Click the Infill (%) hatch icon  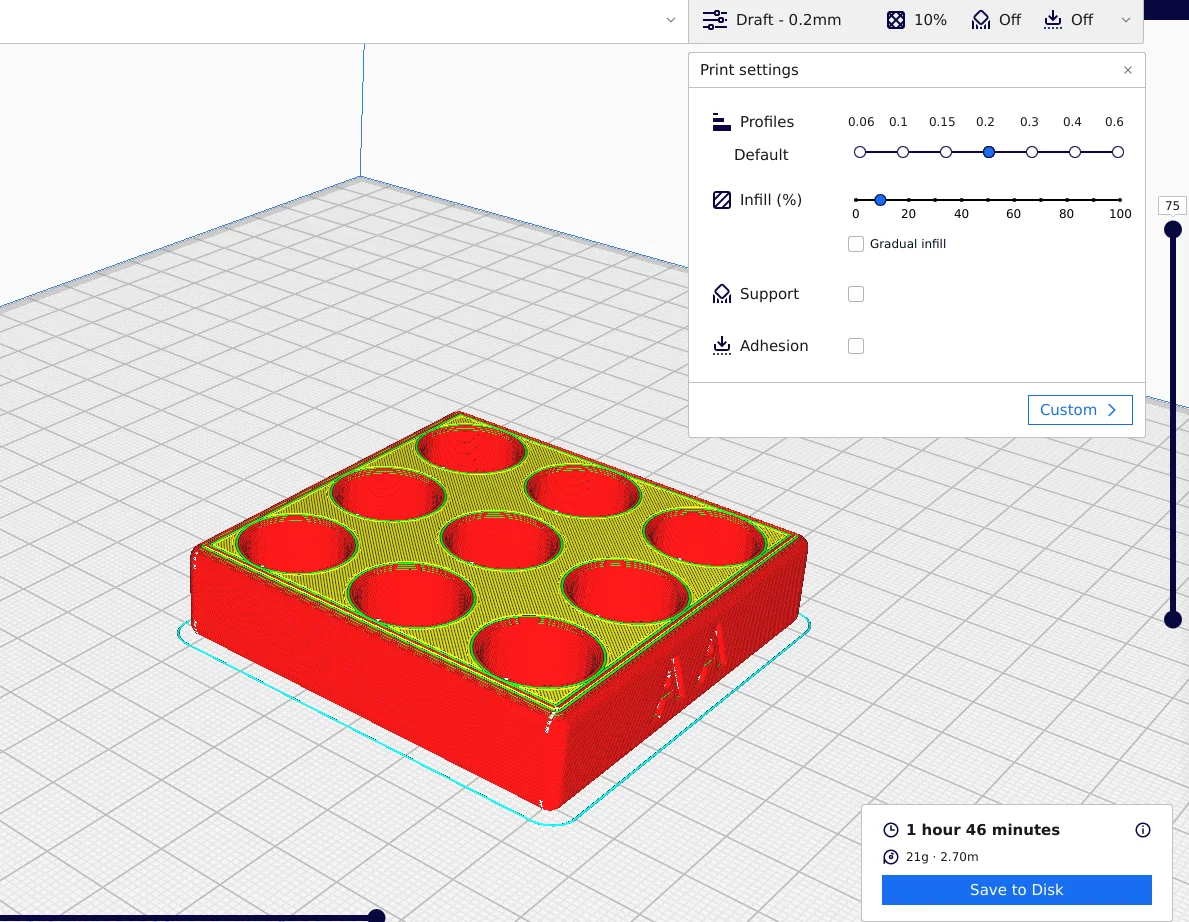pyautogui.click(x=722, y=200)
